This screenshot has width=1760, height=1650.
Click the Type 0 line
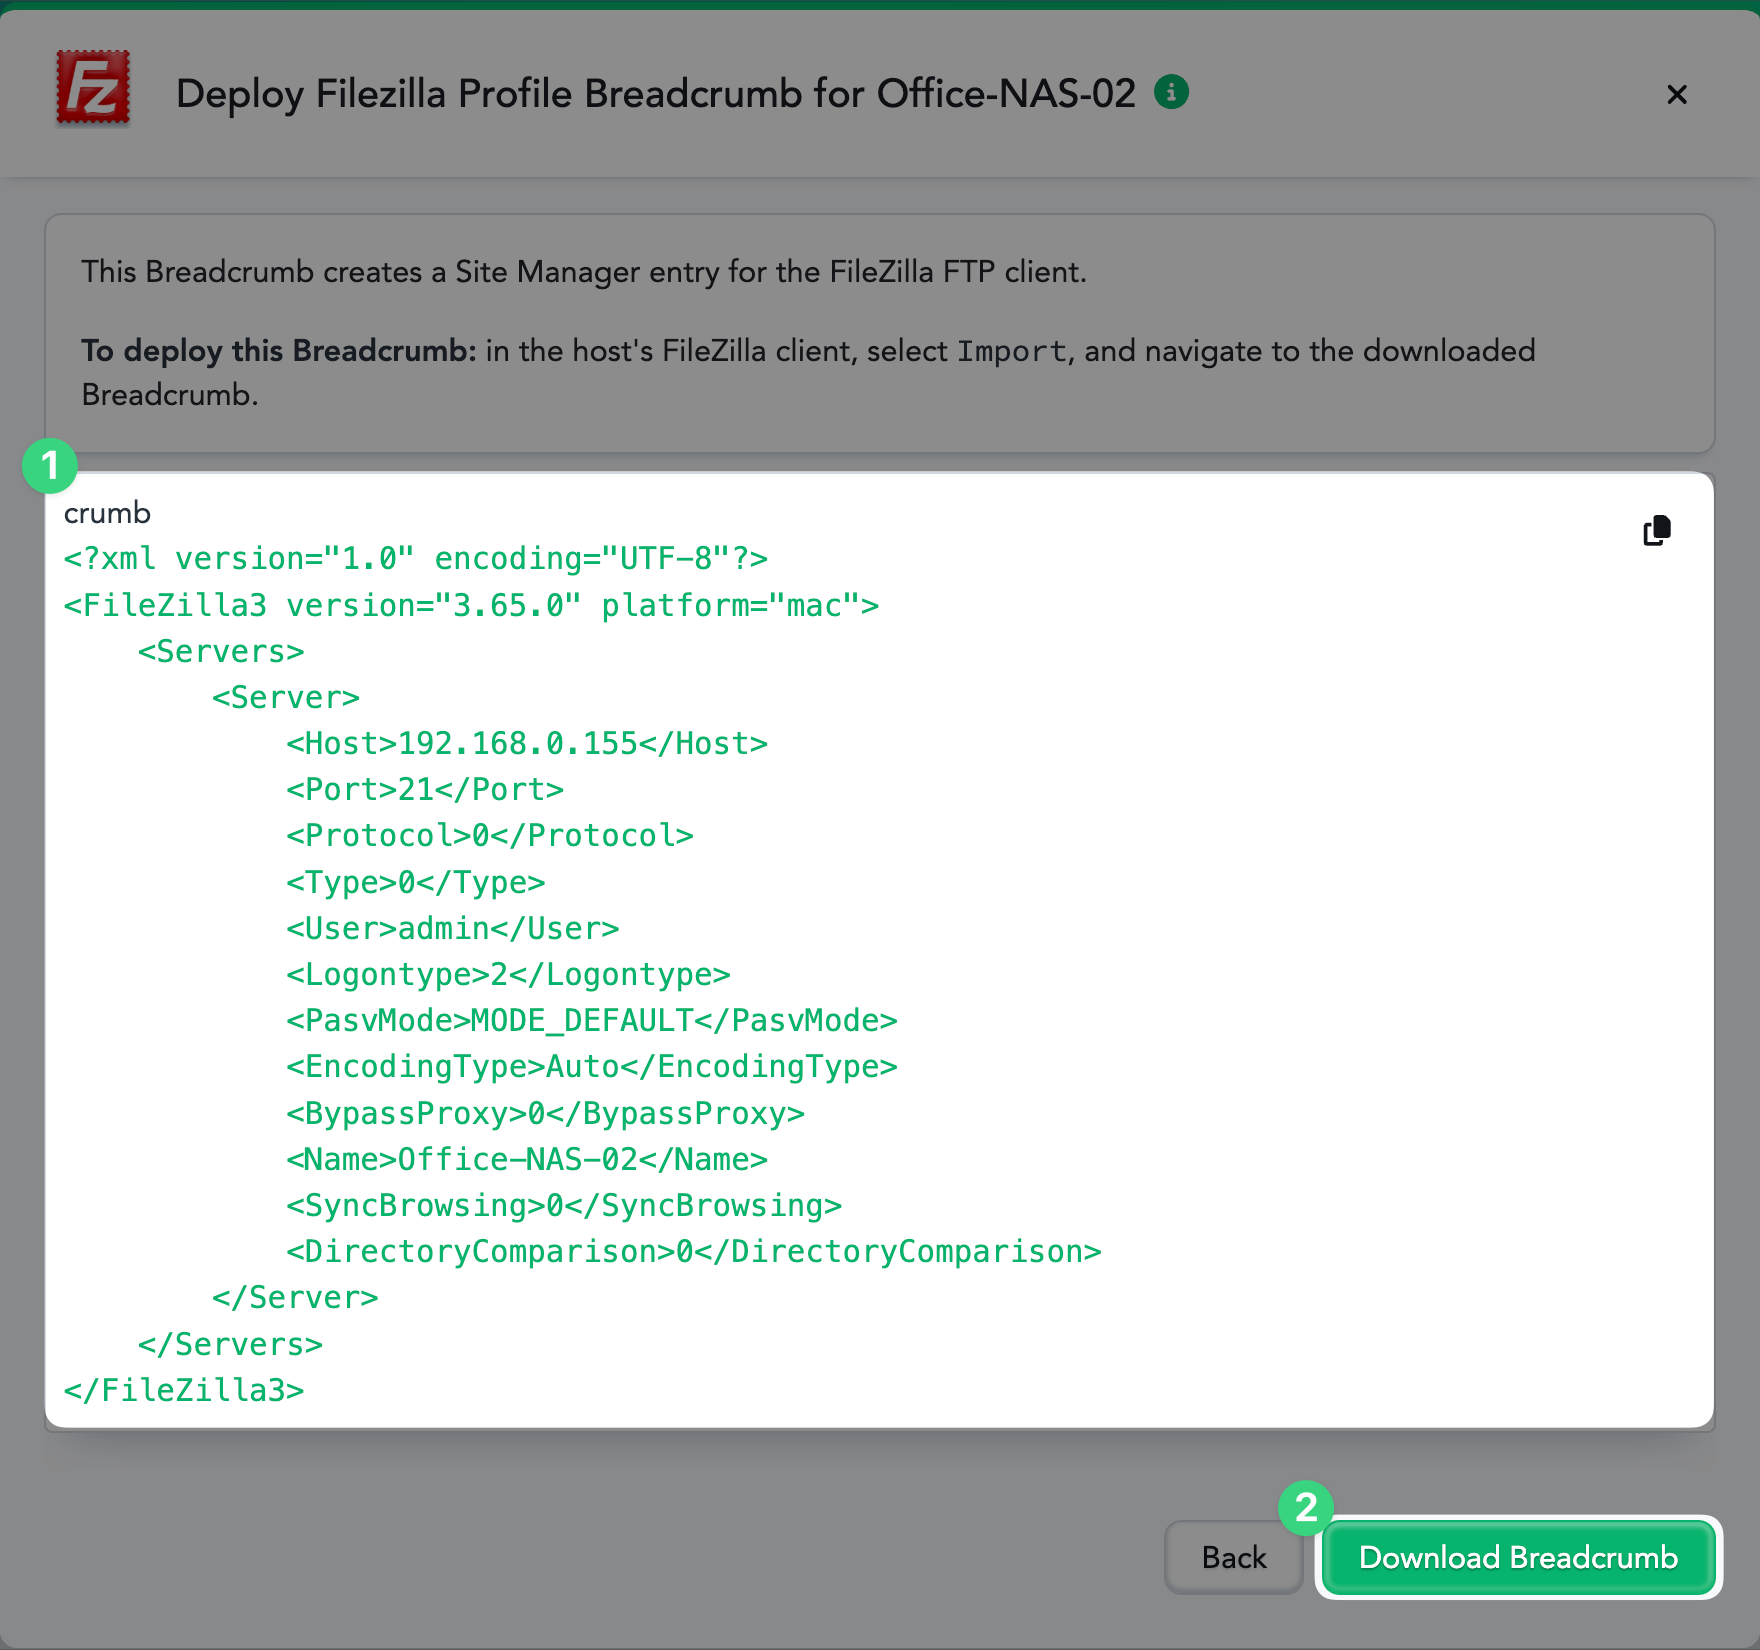(416, 882)
